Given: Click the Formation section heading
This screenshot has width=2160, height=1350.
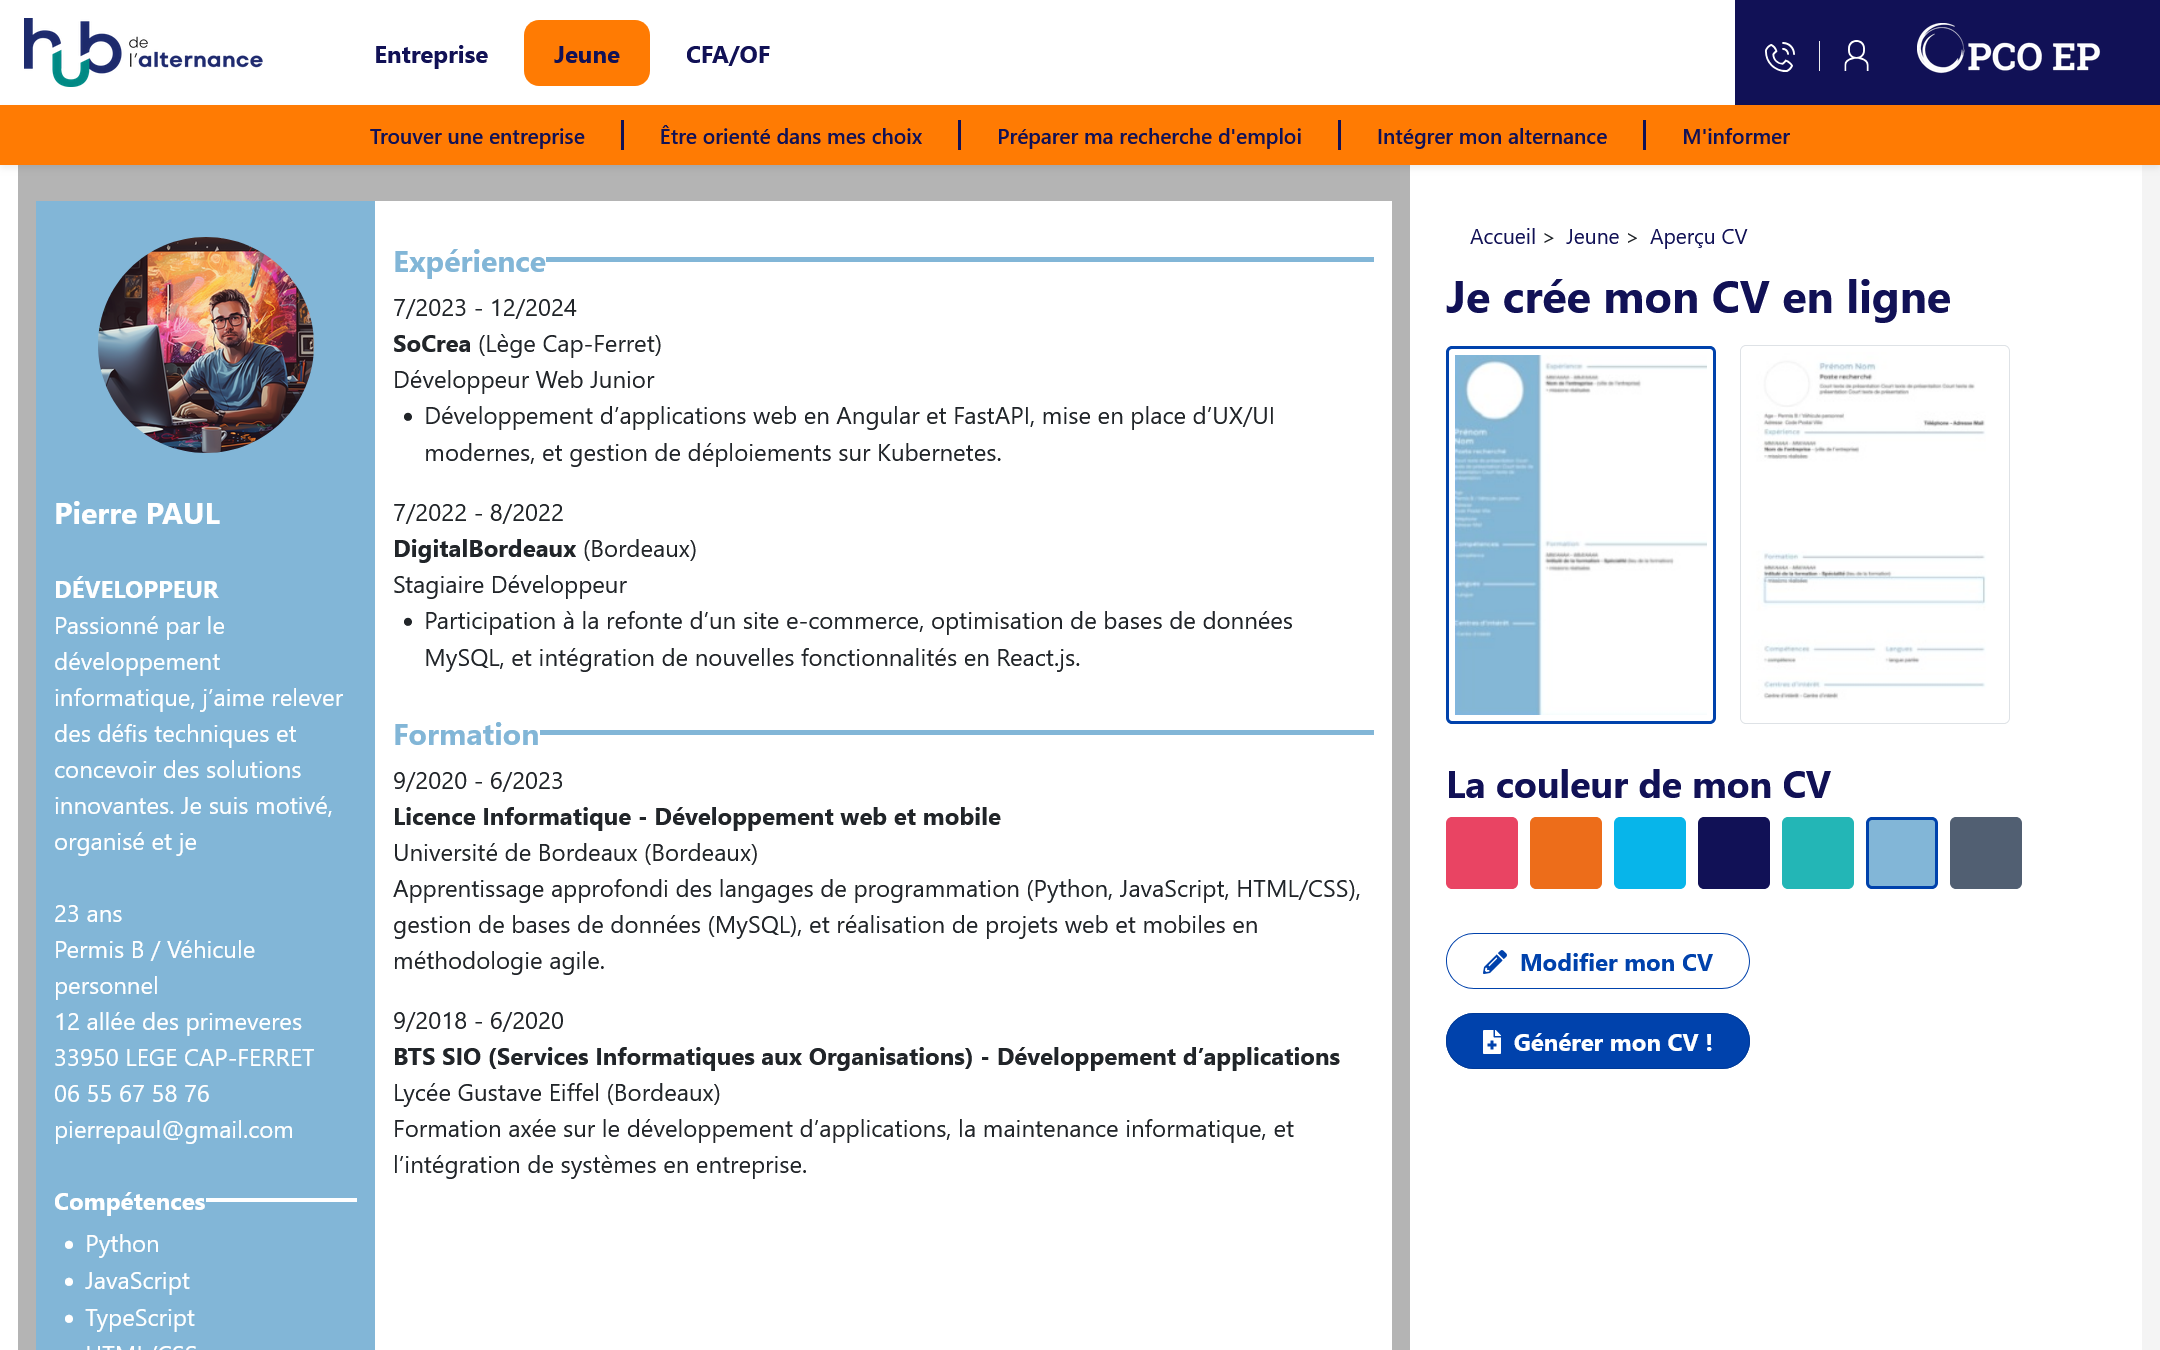Looking at the screenshot, I should click(x=466, y=735).
